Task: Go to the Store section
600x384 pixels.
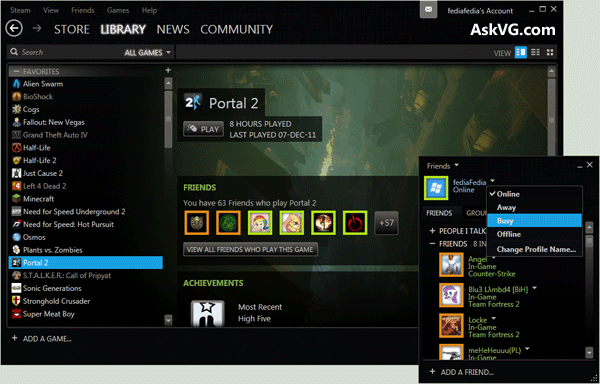Action: 72,29
